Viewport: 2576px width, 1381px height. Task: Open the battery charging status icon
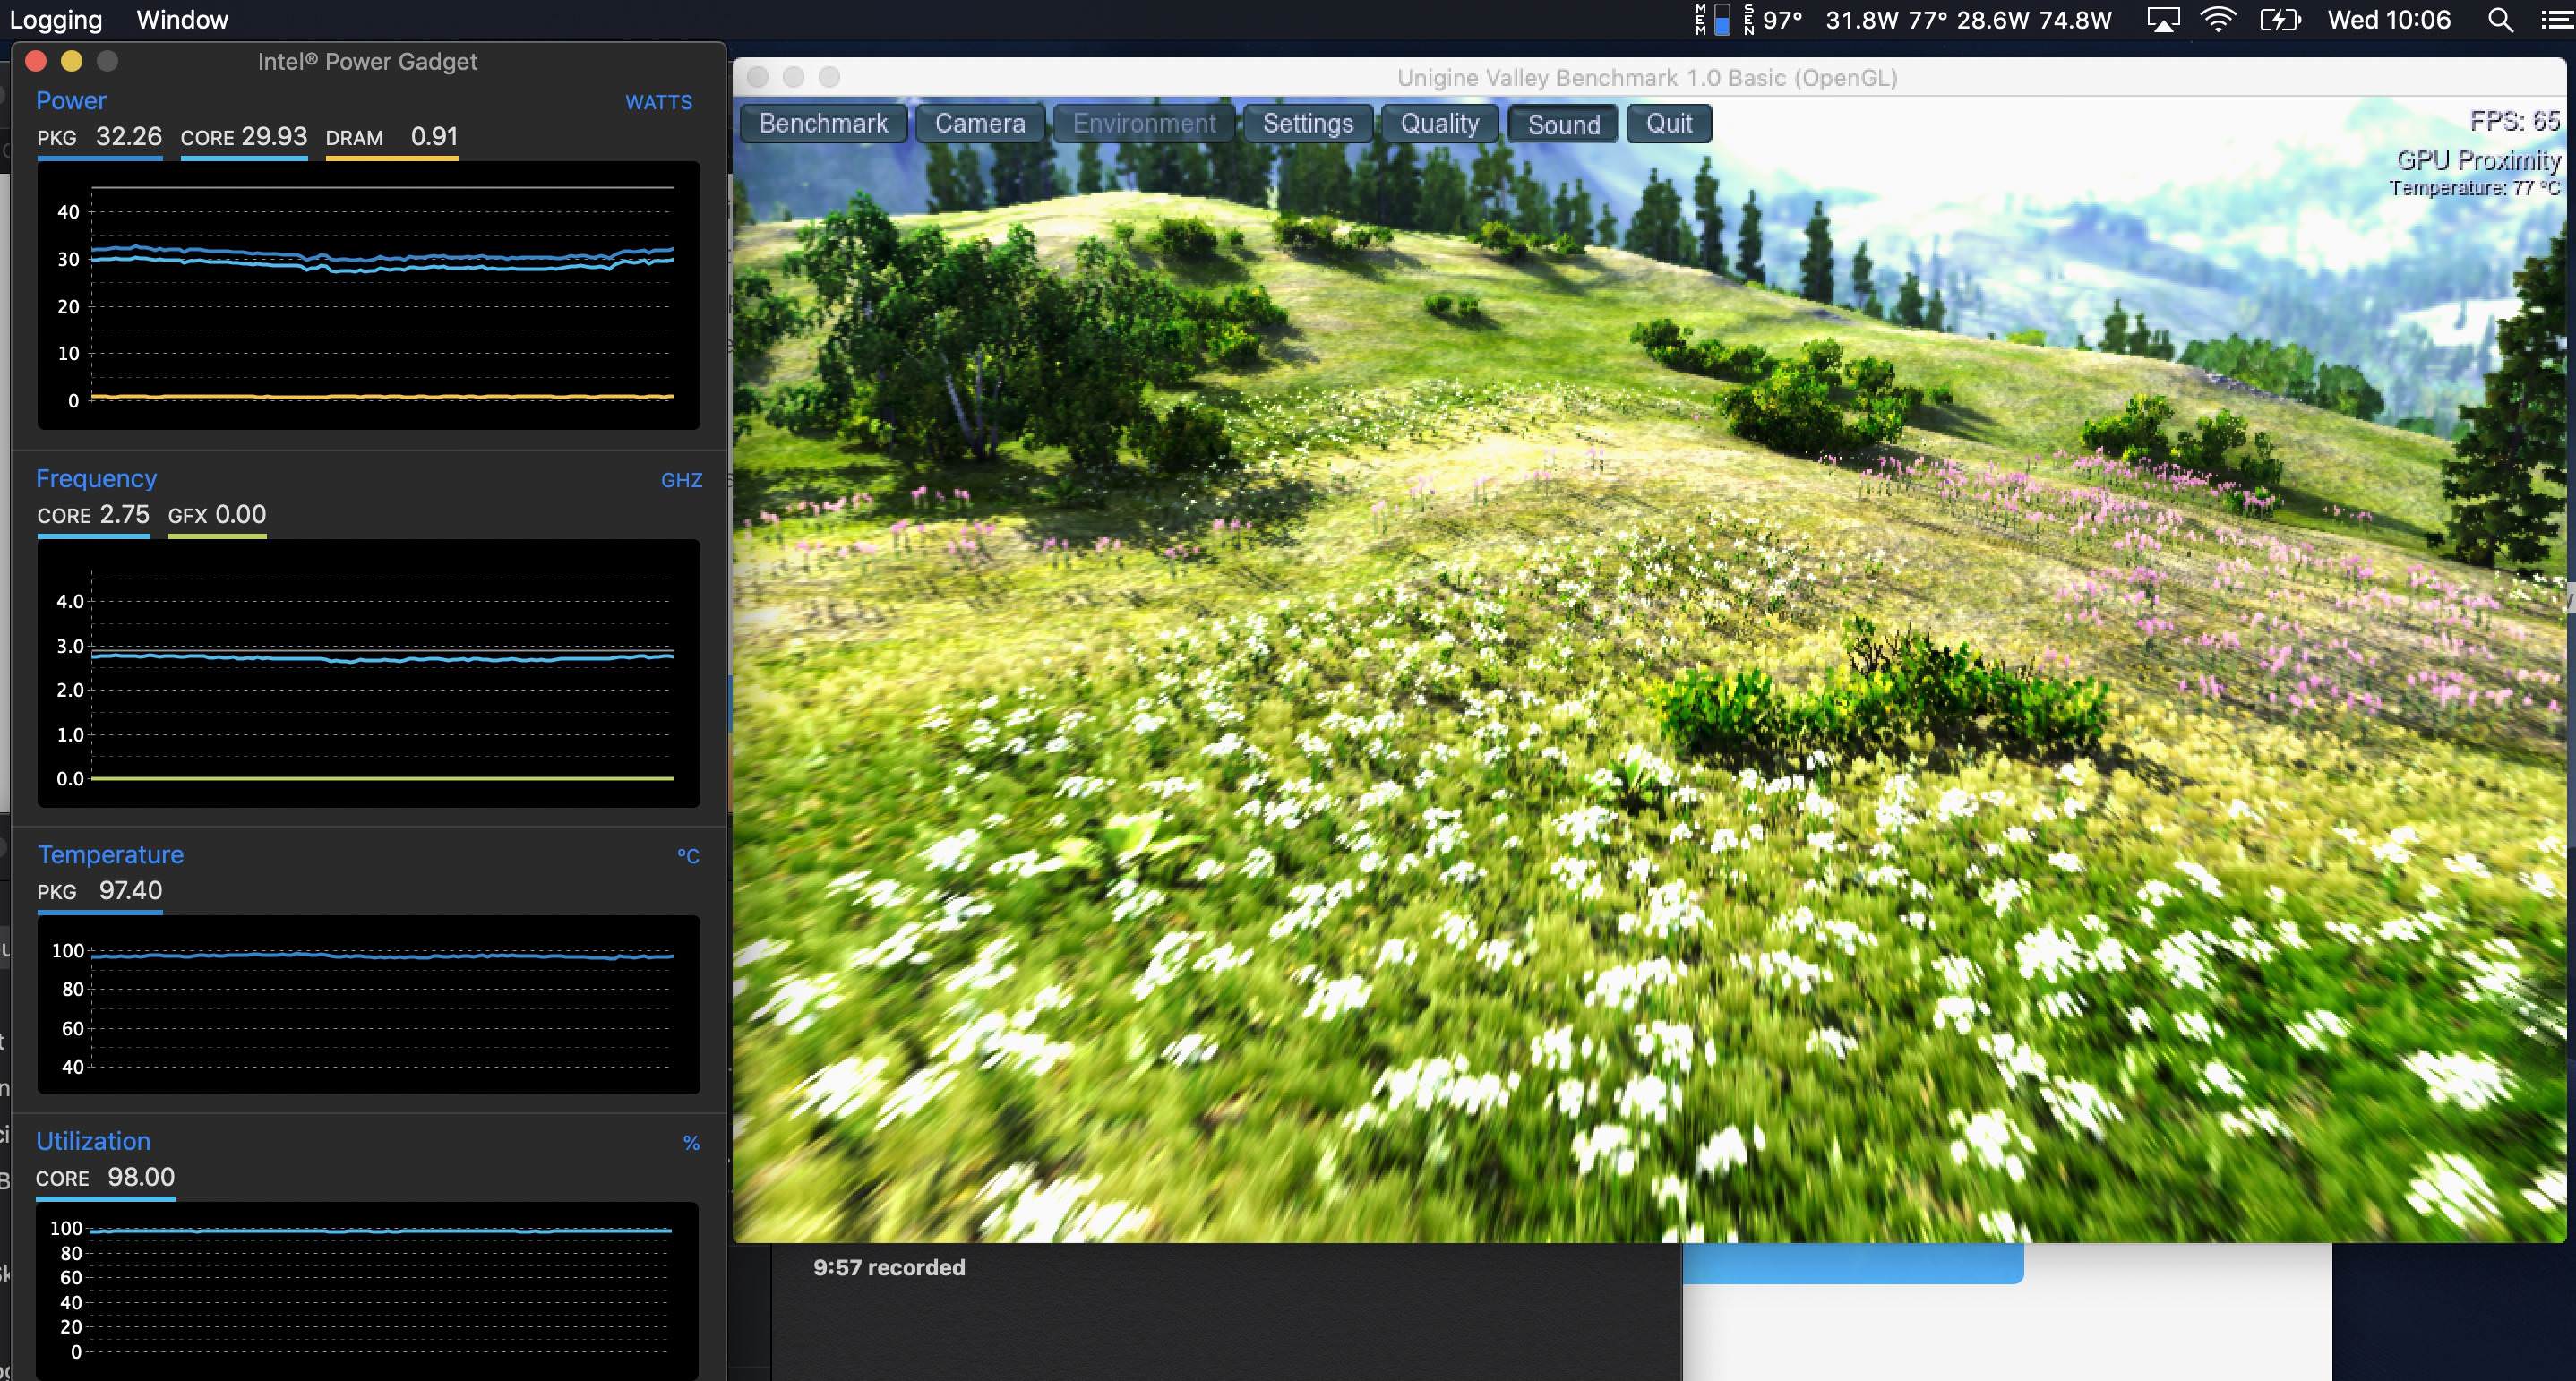(x=2280, y=20)
